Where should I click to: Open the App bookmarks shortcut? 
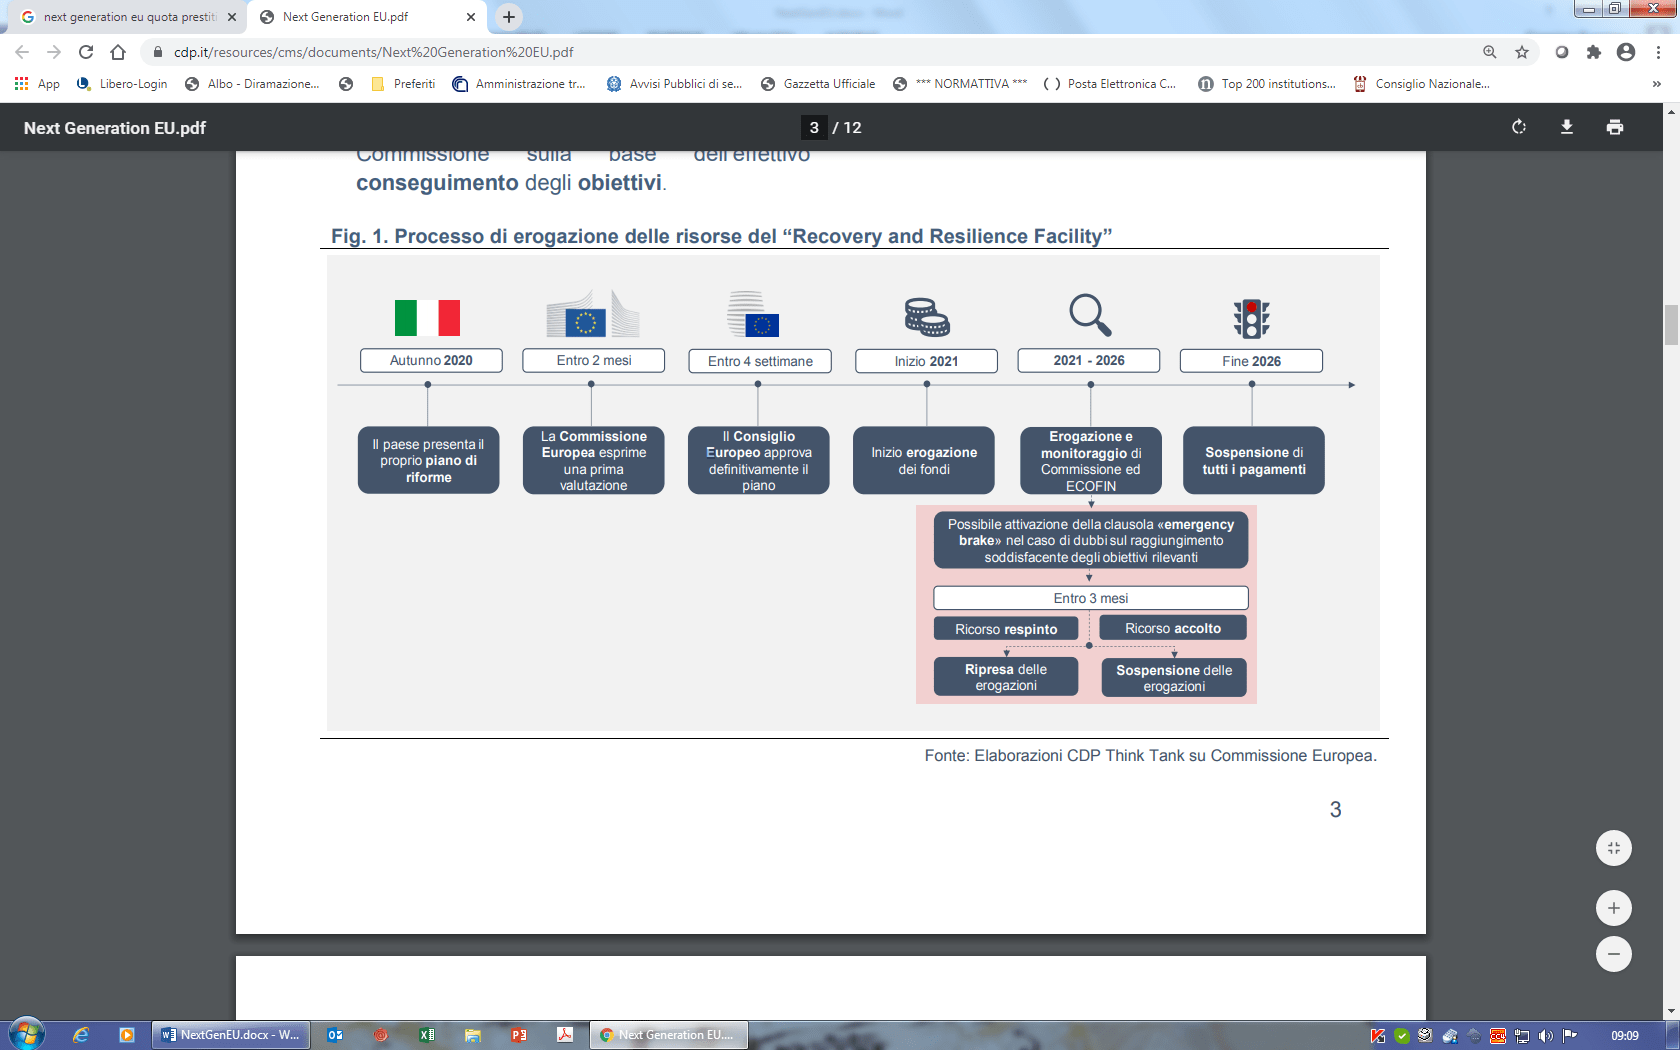click(x=37, y=84)
